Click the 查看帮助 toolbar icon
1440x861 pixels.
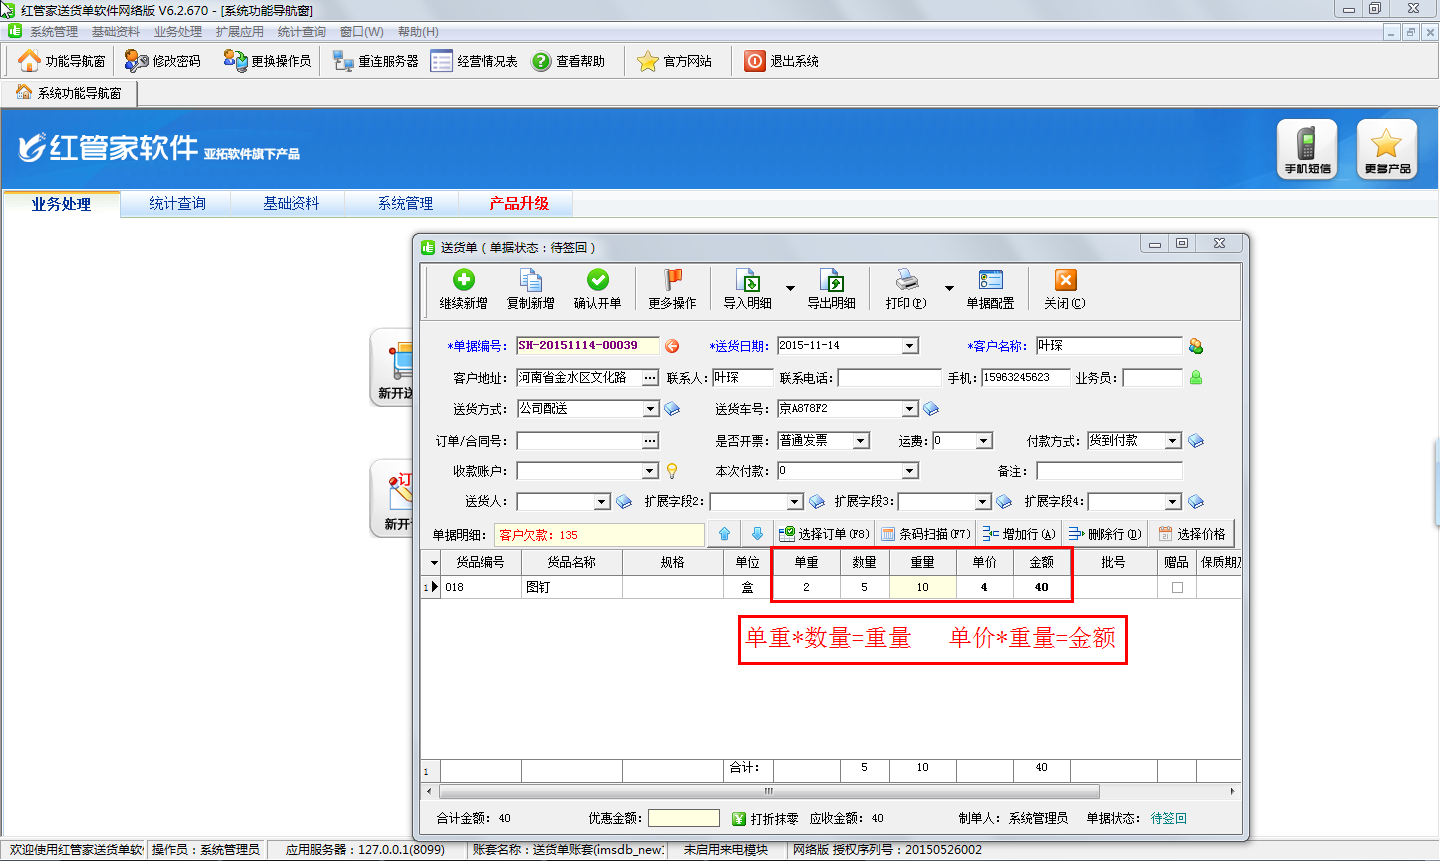pos(541,62)
